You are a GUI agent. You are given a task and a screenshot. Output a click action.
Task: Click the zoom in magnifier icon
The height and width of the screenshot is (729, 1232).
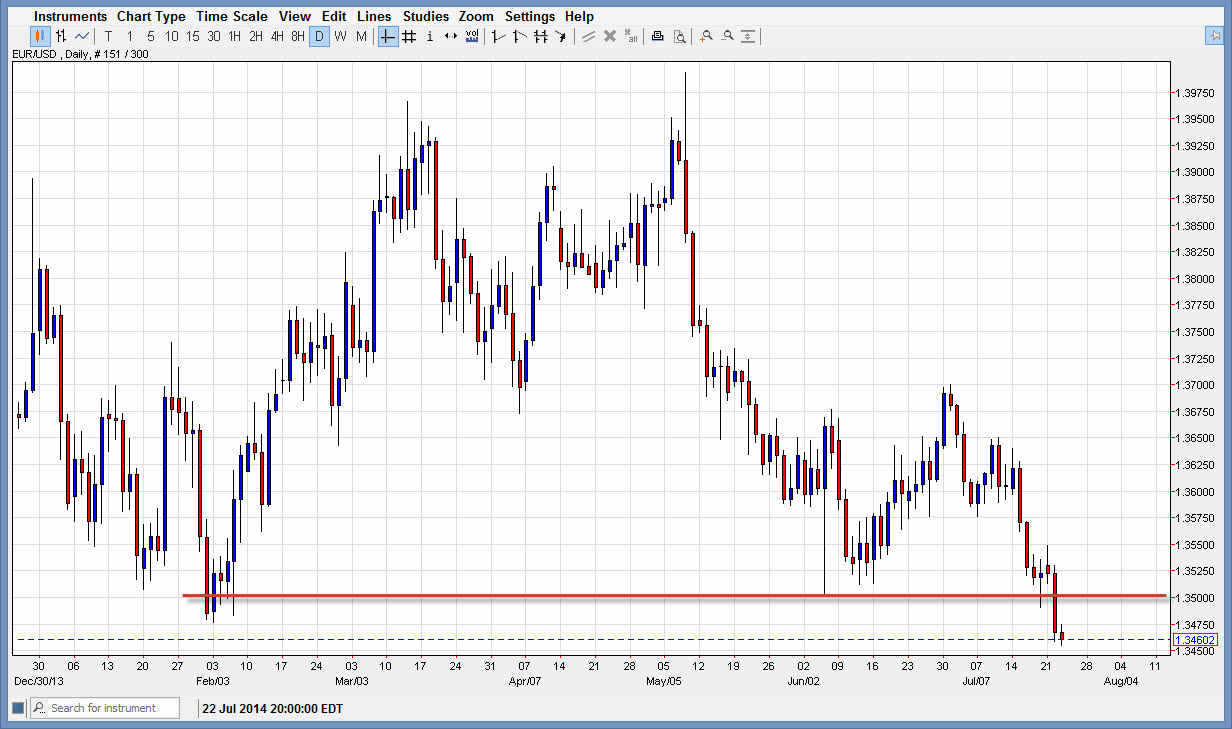706,37
